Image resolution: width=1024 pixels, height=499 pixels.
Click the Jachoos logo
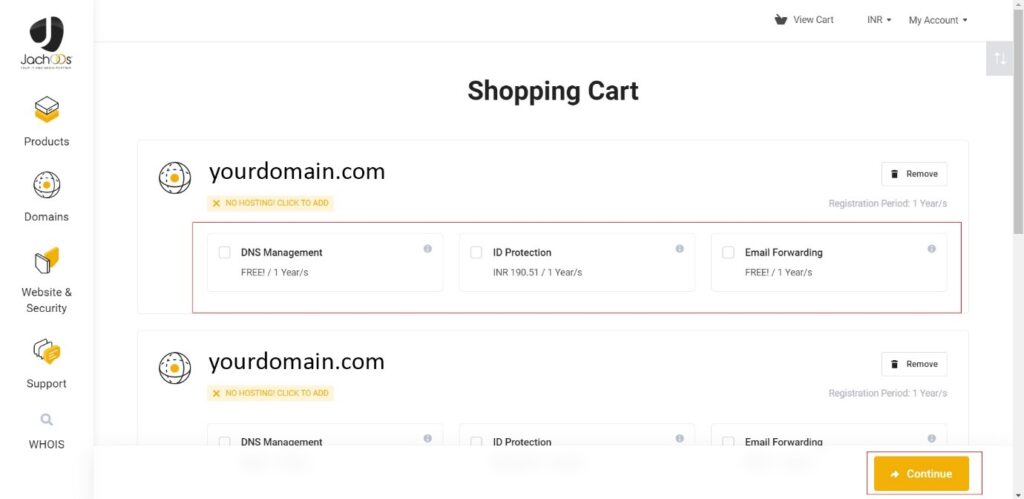46,42
